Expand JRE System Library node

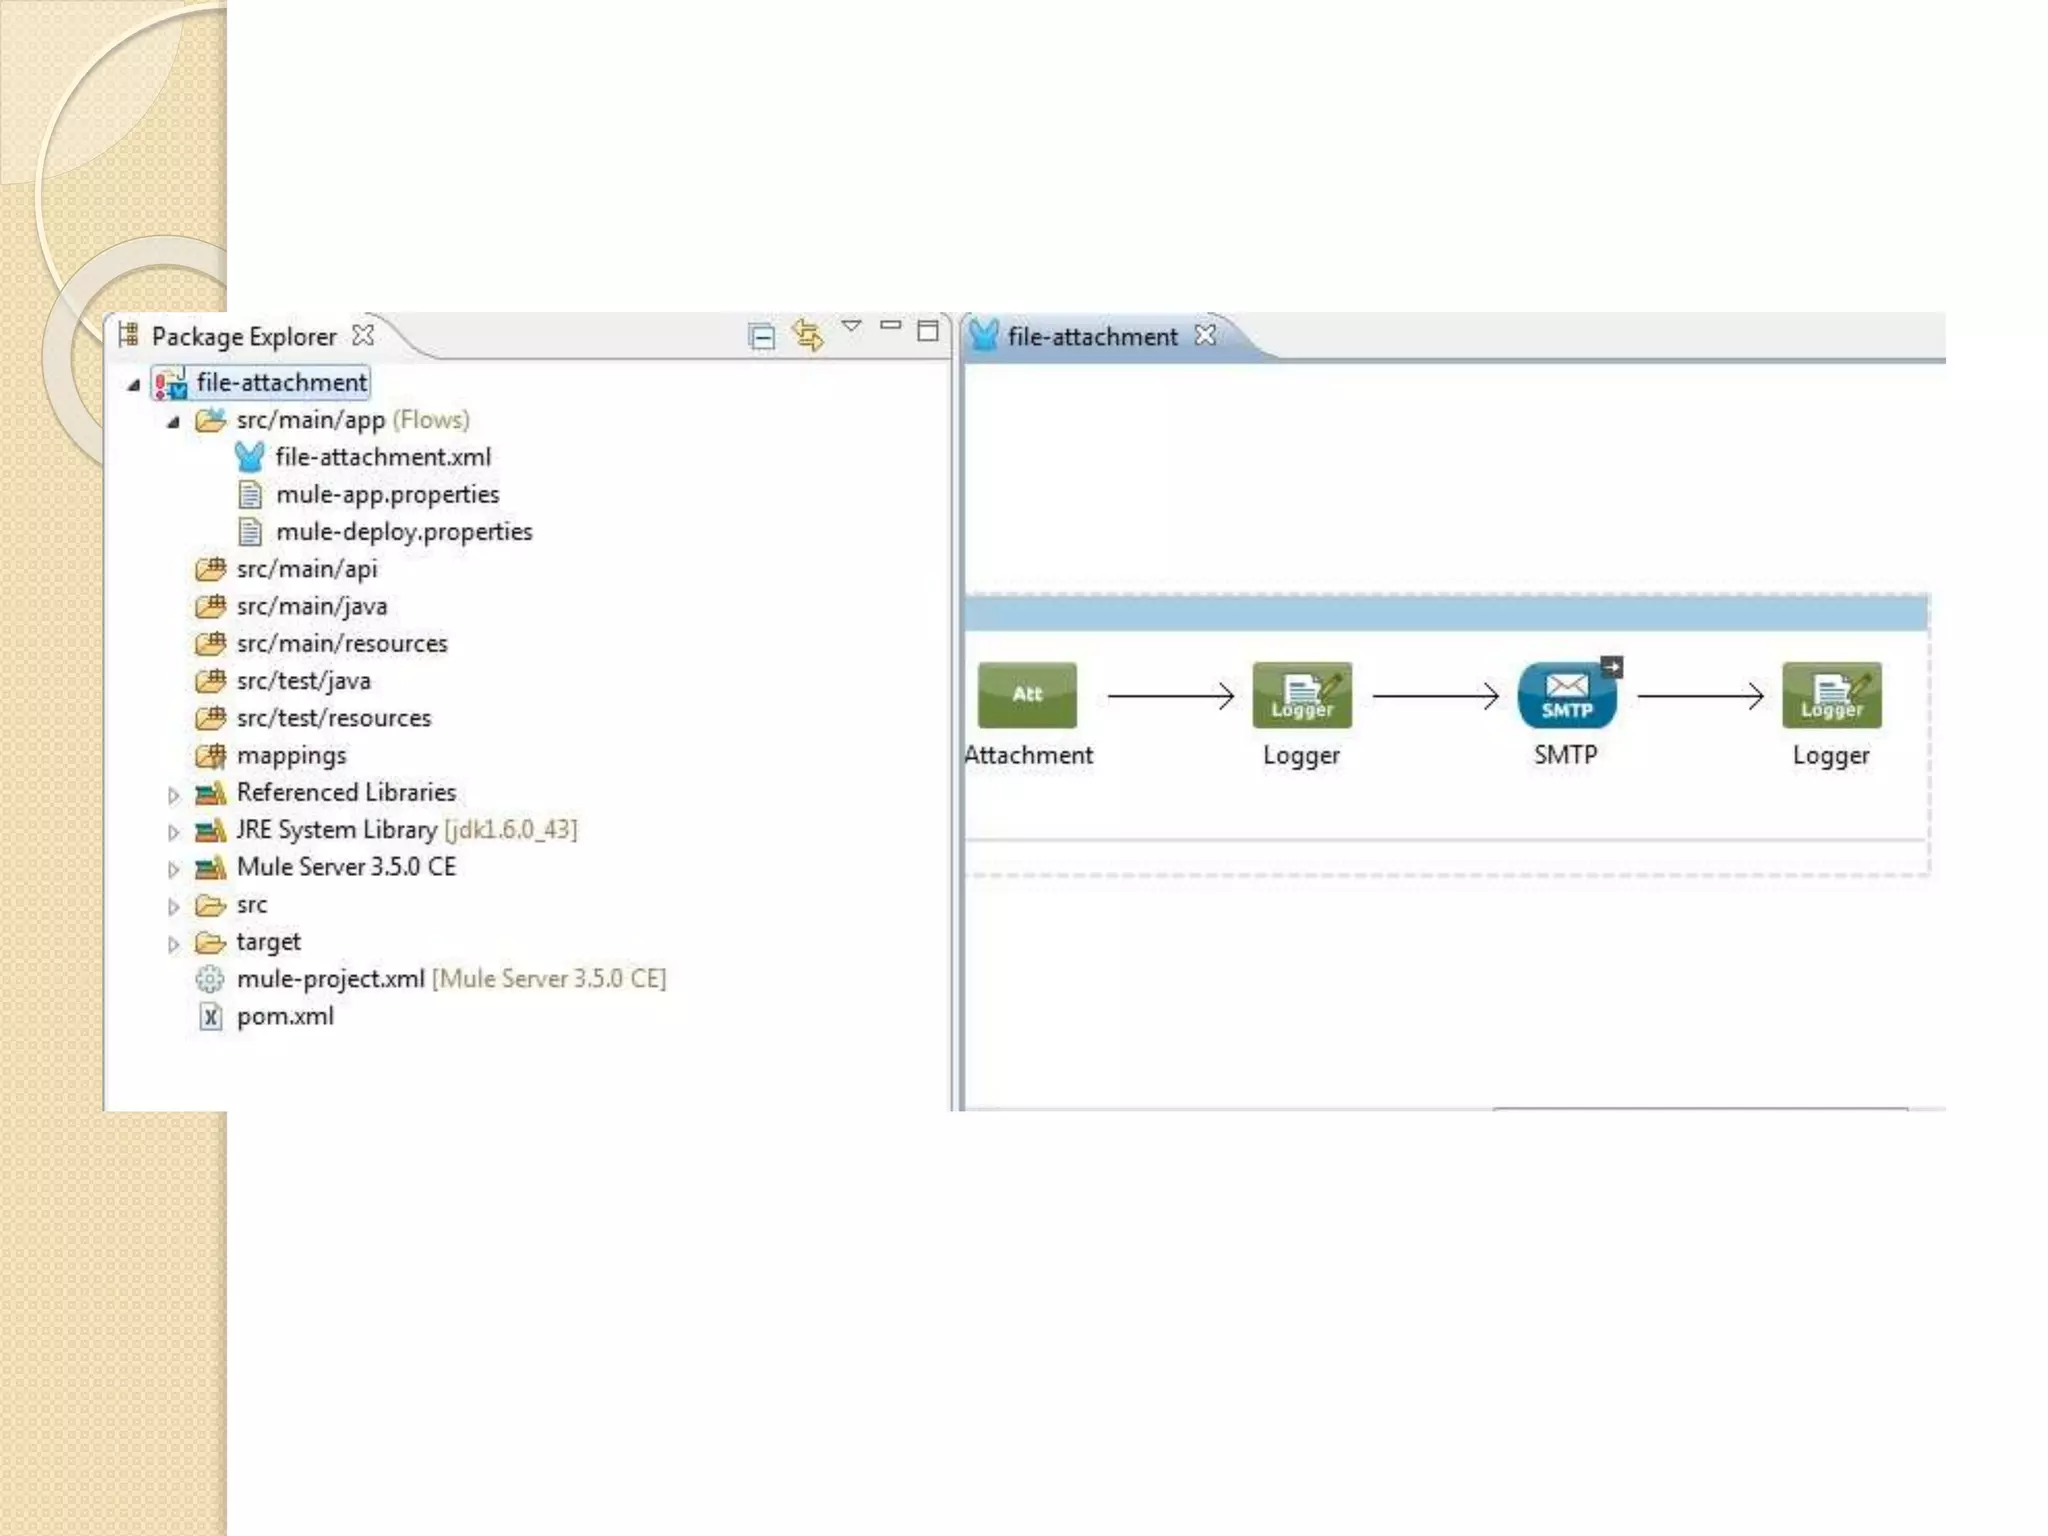click(x=173, y=833)
